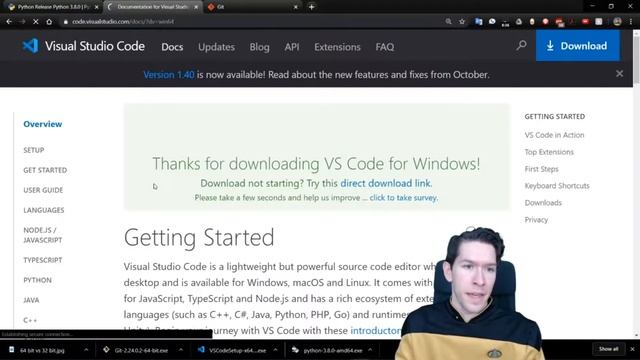The height and width of the screenshot is (360, 640).
Task: Expand NODE.JS / JAVASCRIPT section in sidebar
Action: pyautogui.click(x=42, y=235)
